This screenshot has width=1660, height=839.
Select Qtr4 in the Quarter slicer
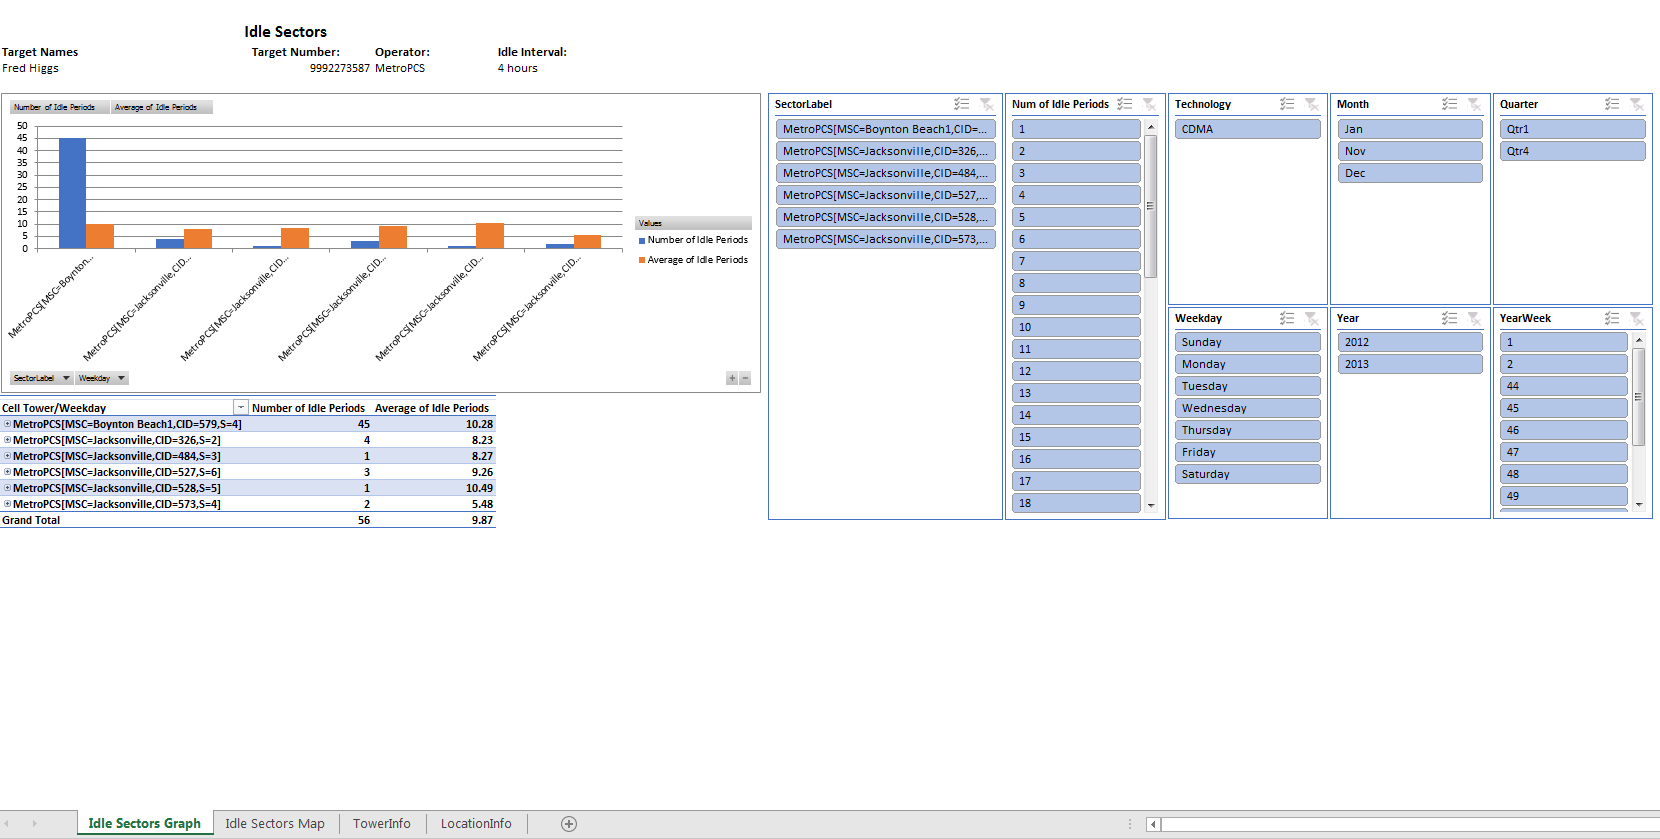click(1571, 151)
